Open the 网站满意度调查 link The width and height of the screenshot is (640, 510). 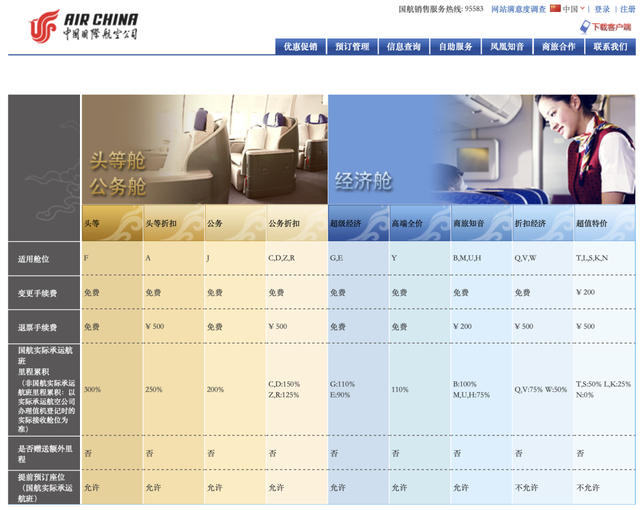click(x=518, y=9)
